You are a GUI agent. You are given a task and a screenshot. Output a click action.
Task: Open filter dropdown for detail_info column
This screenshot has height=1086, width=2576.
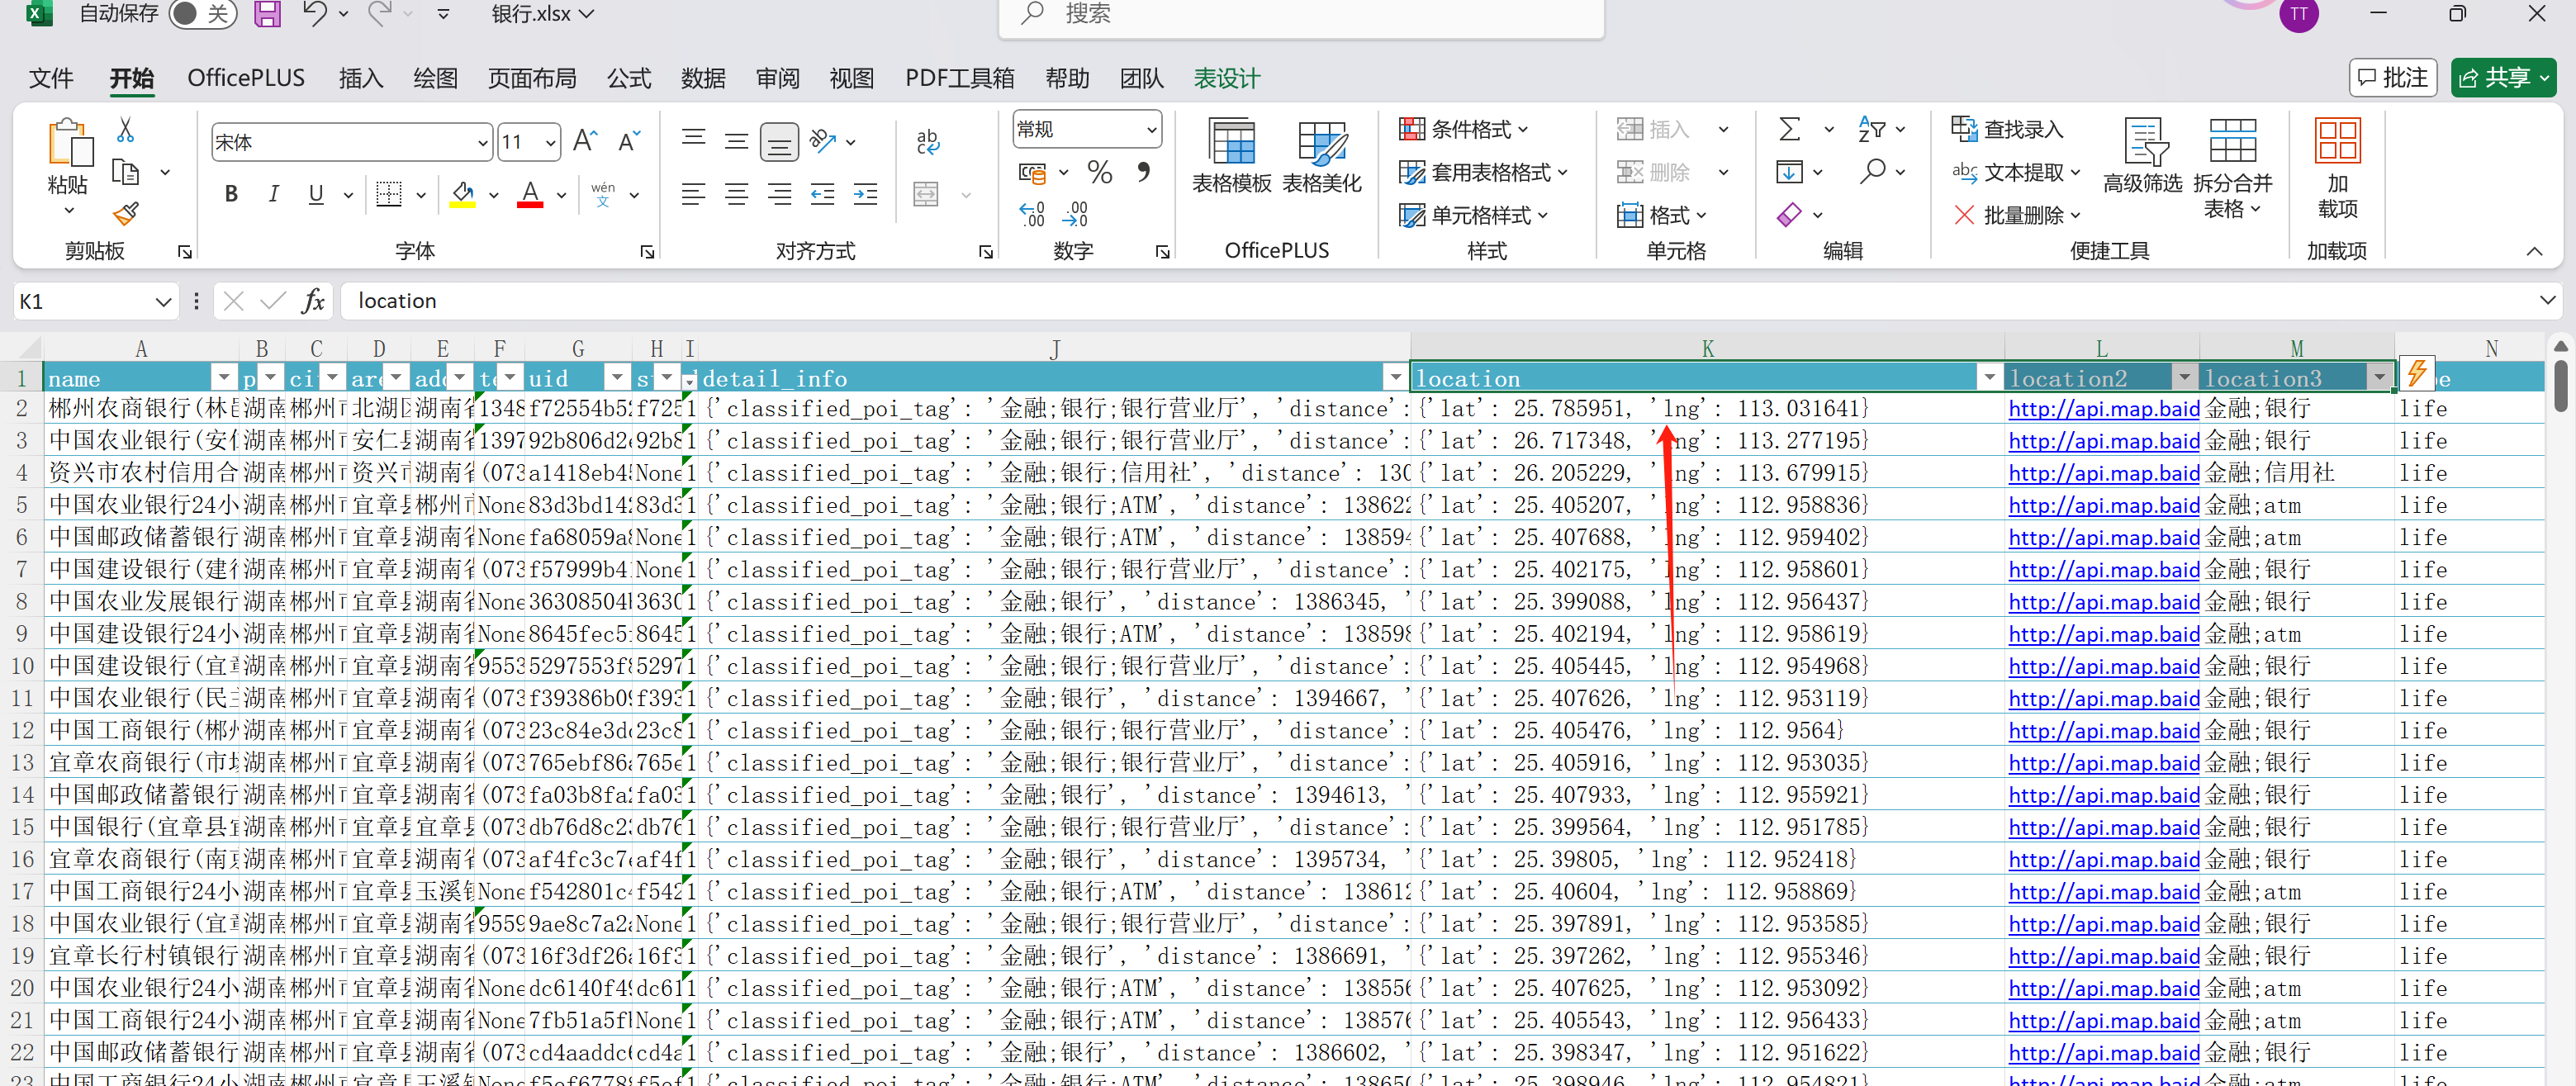tap(1395, 378)
